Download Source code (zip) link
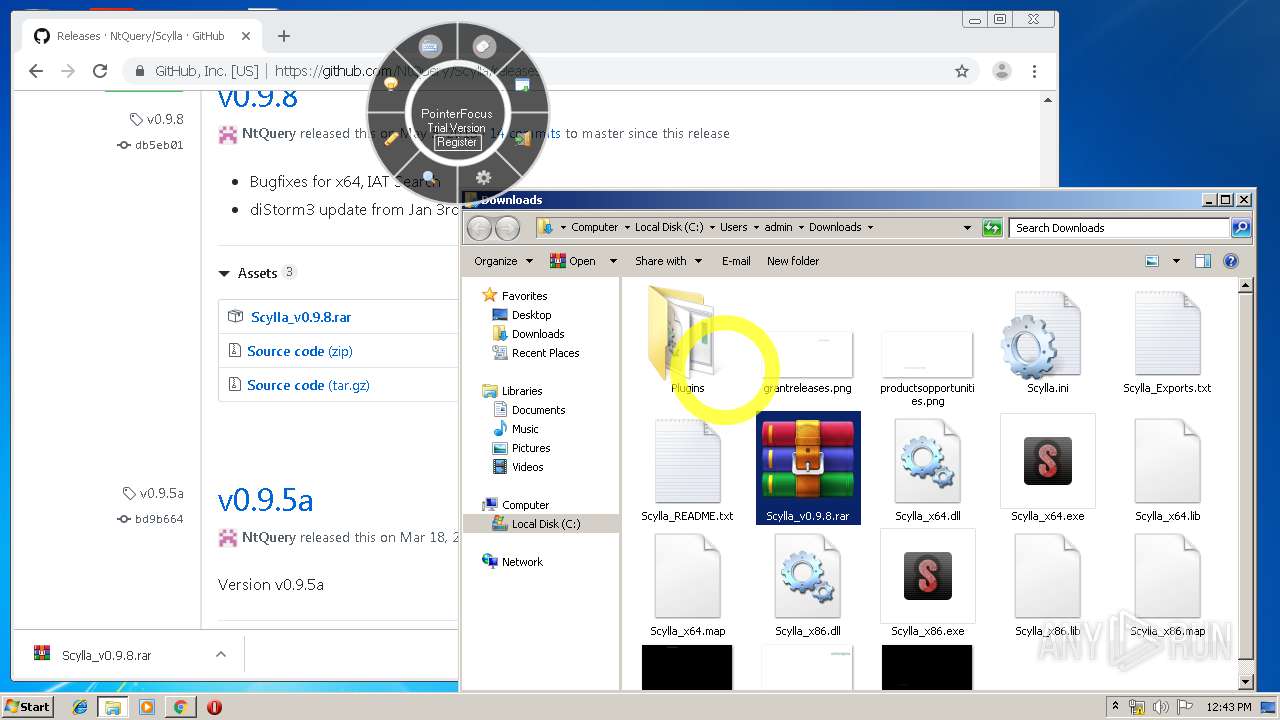This screenshot has width=1280, height=720. [300, 351]
